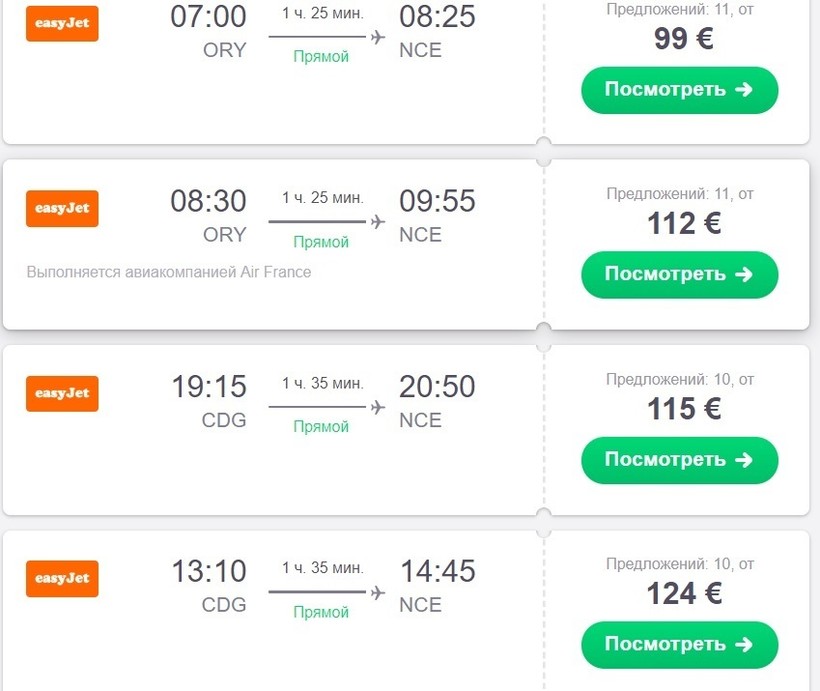Click 08:30 departure time from ORY

(x=208, y=201)
